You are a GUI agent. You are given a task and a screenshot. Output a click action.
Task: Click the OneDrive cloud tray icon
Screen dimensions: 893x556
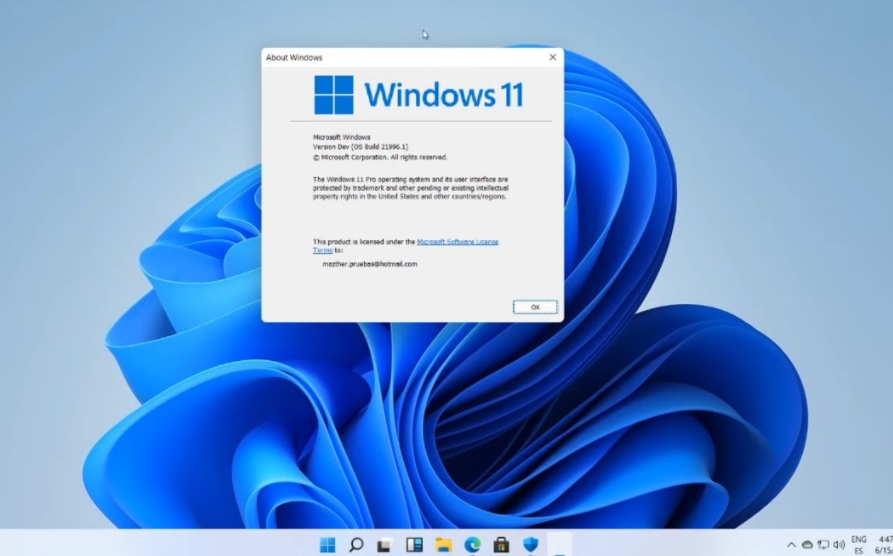coord(807,545)
